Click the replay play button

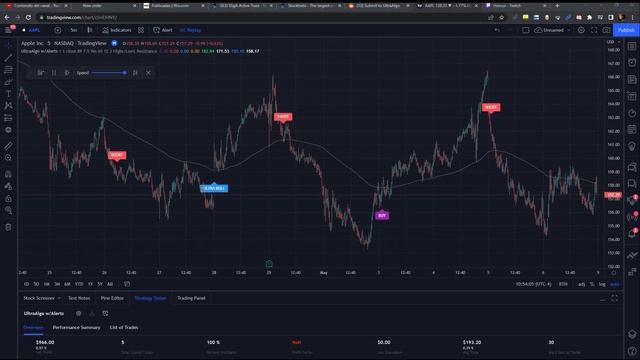point(67,73)
